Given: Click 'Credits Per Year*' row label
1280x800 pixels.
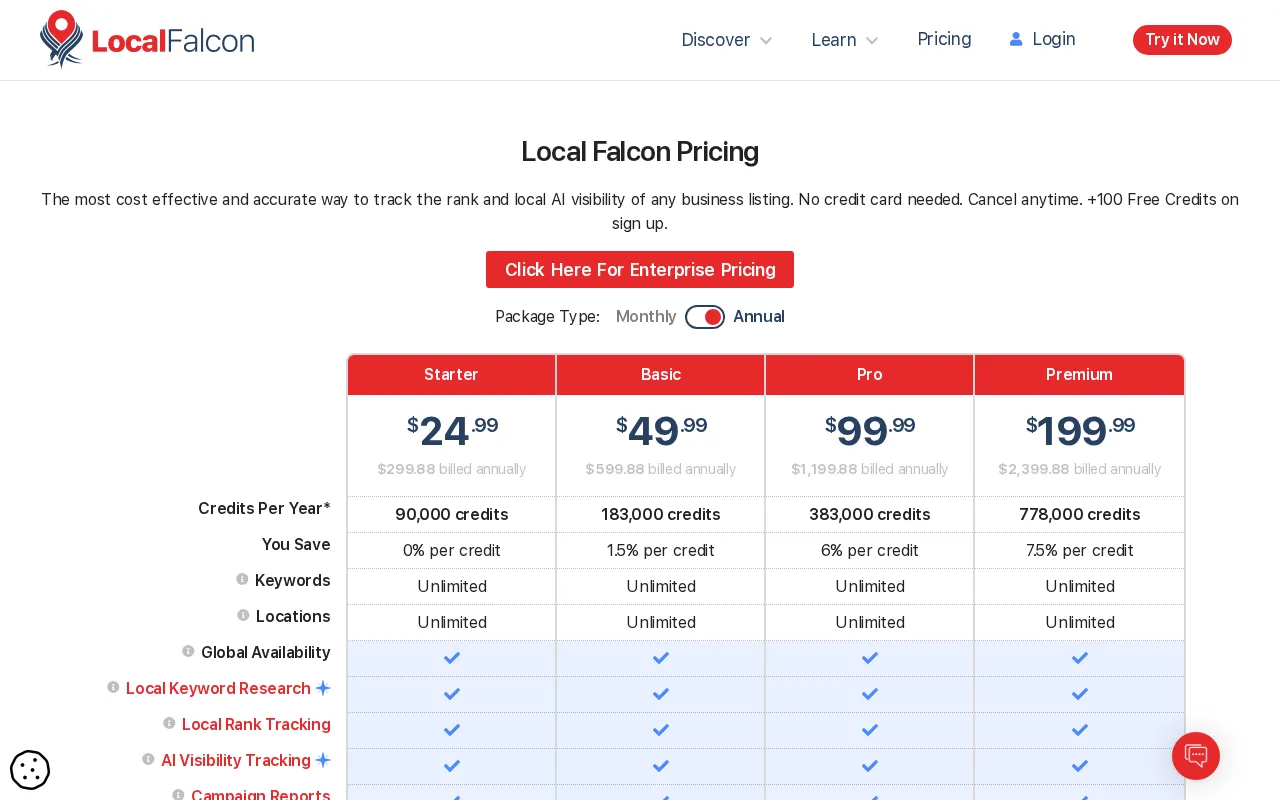Looking at the screenshot, I should pyautogui.click(x=264, y=508).
